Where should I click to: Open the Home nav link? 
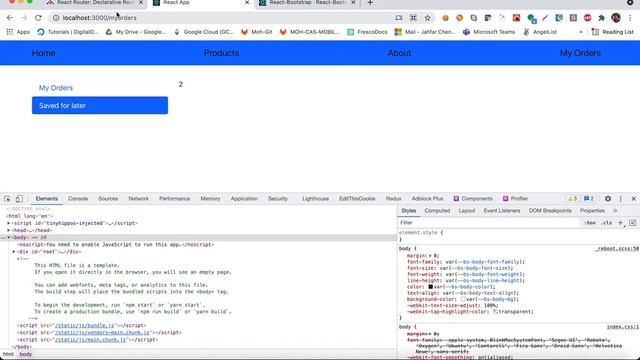pos(44,53)
